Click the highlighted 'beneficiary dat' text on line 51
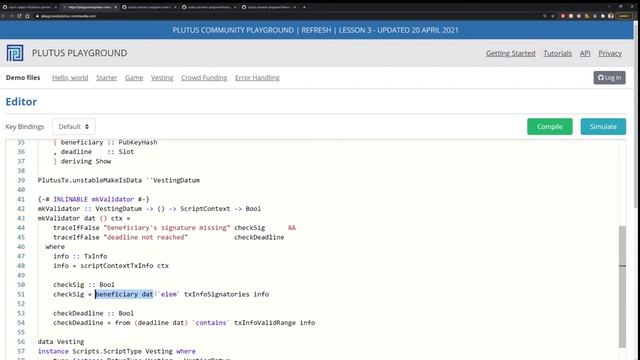This screenshot has width=640, height=360. click(124, 294)
